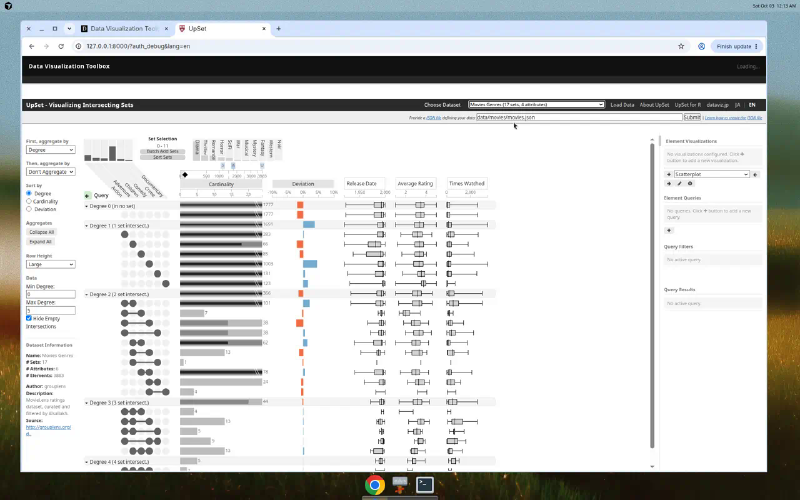Click the vertical scrollbar of the main view
800x500 pixels.
tap(652, 296)
